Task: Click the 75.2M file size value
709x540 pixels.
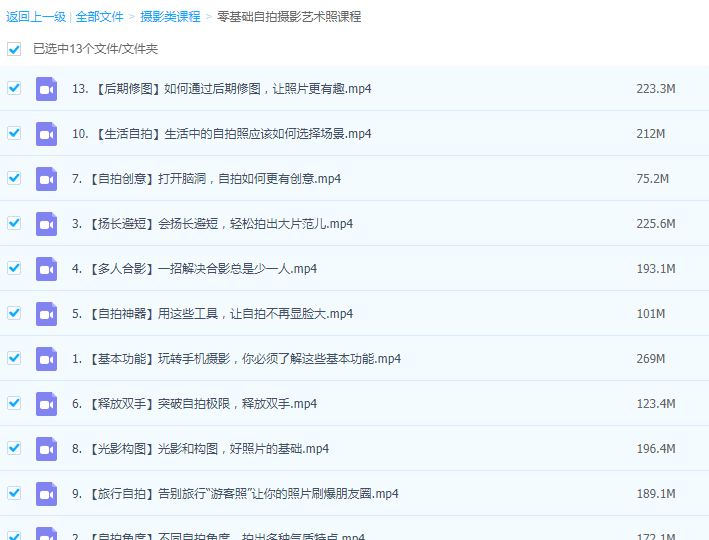Action: 652,179
